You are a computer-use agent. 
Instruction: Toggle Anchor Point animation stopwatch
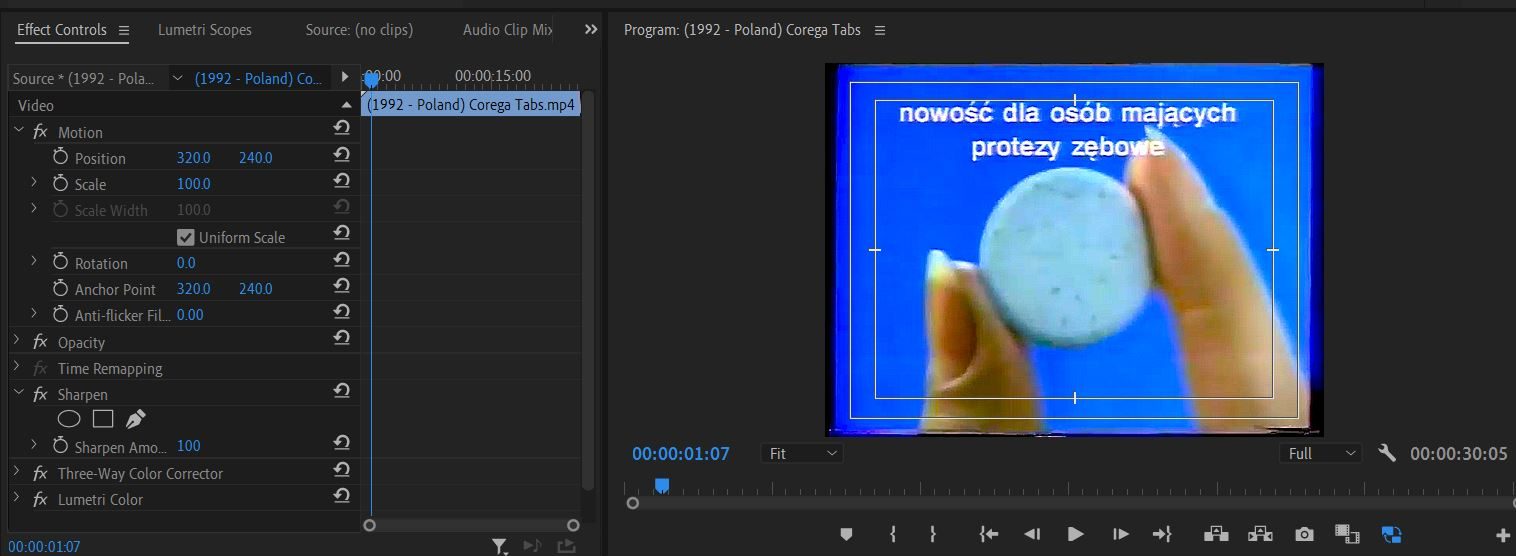click(x=60, y=288)
